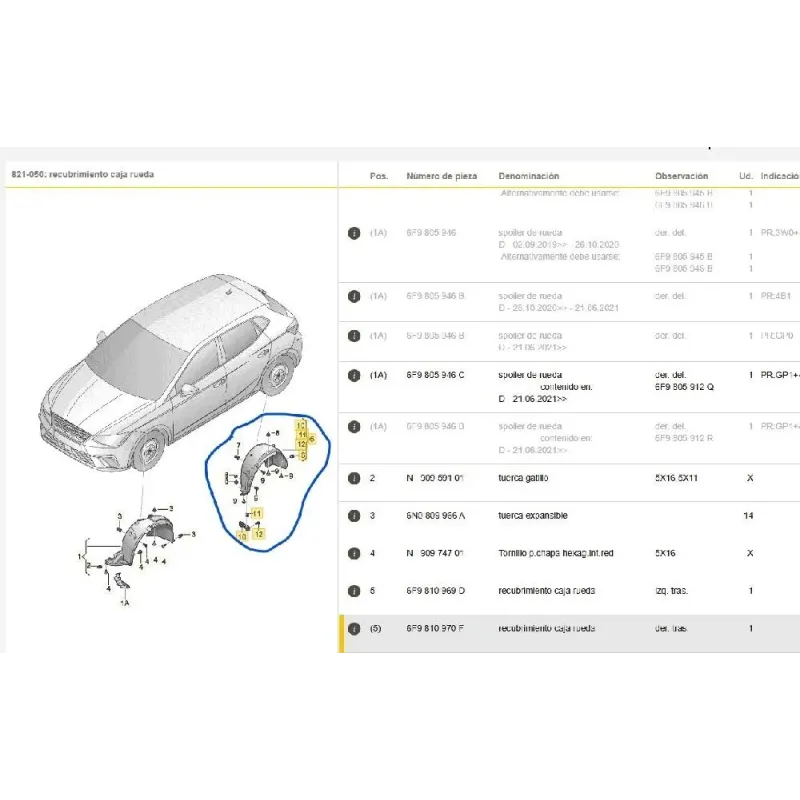Open referenced part 6F9 805 912 R
The width and height of the screenshot is (800, 800).
[684, 438]
